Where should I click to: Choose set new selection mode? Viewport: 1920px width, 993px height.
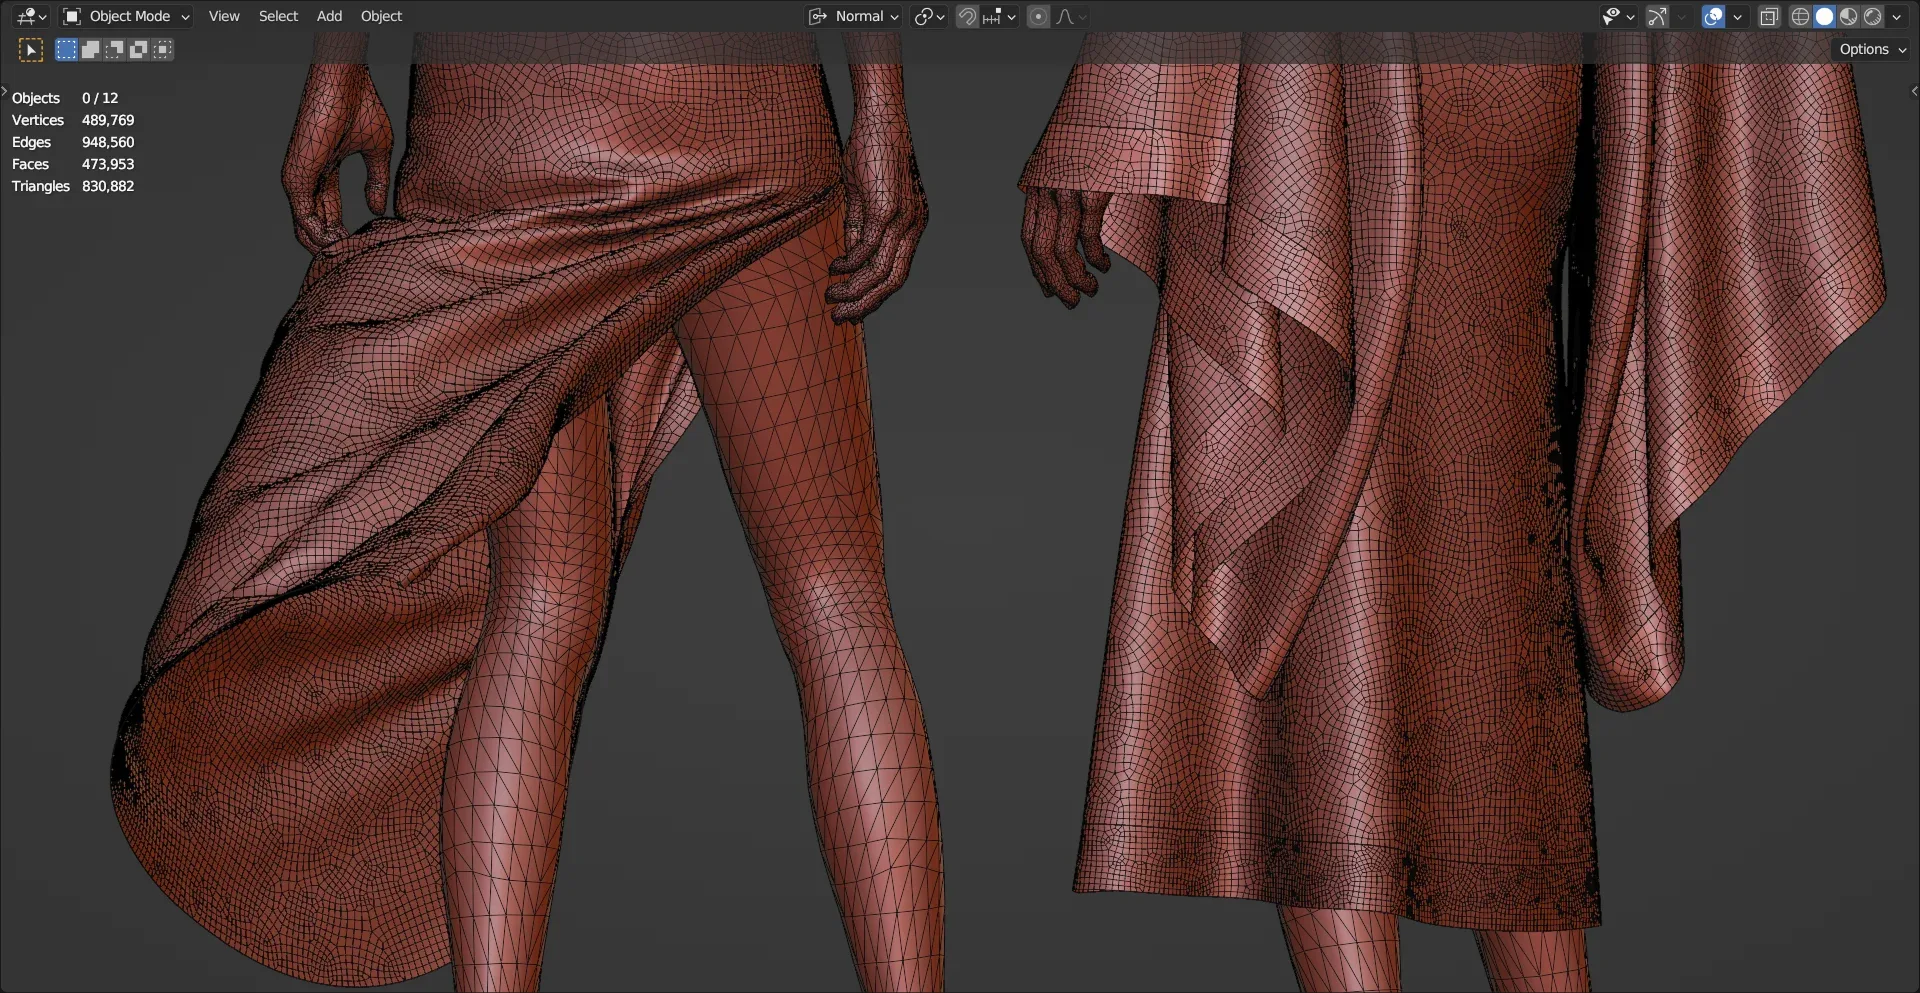tap(66, 49)
